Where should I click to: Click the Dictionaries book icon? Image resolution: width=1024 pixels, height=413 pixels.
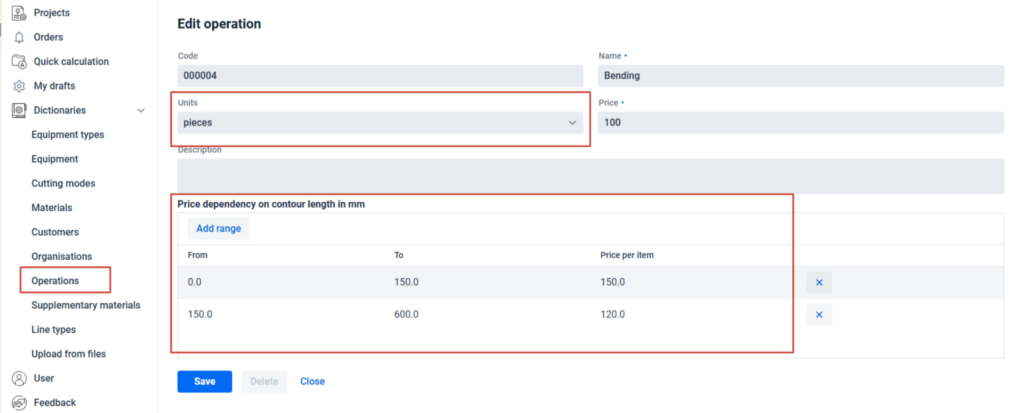[x=18, y=110]
